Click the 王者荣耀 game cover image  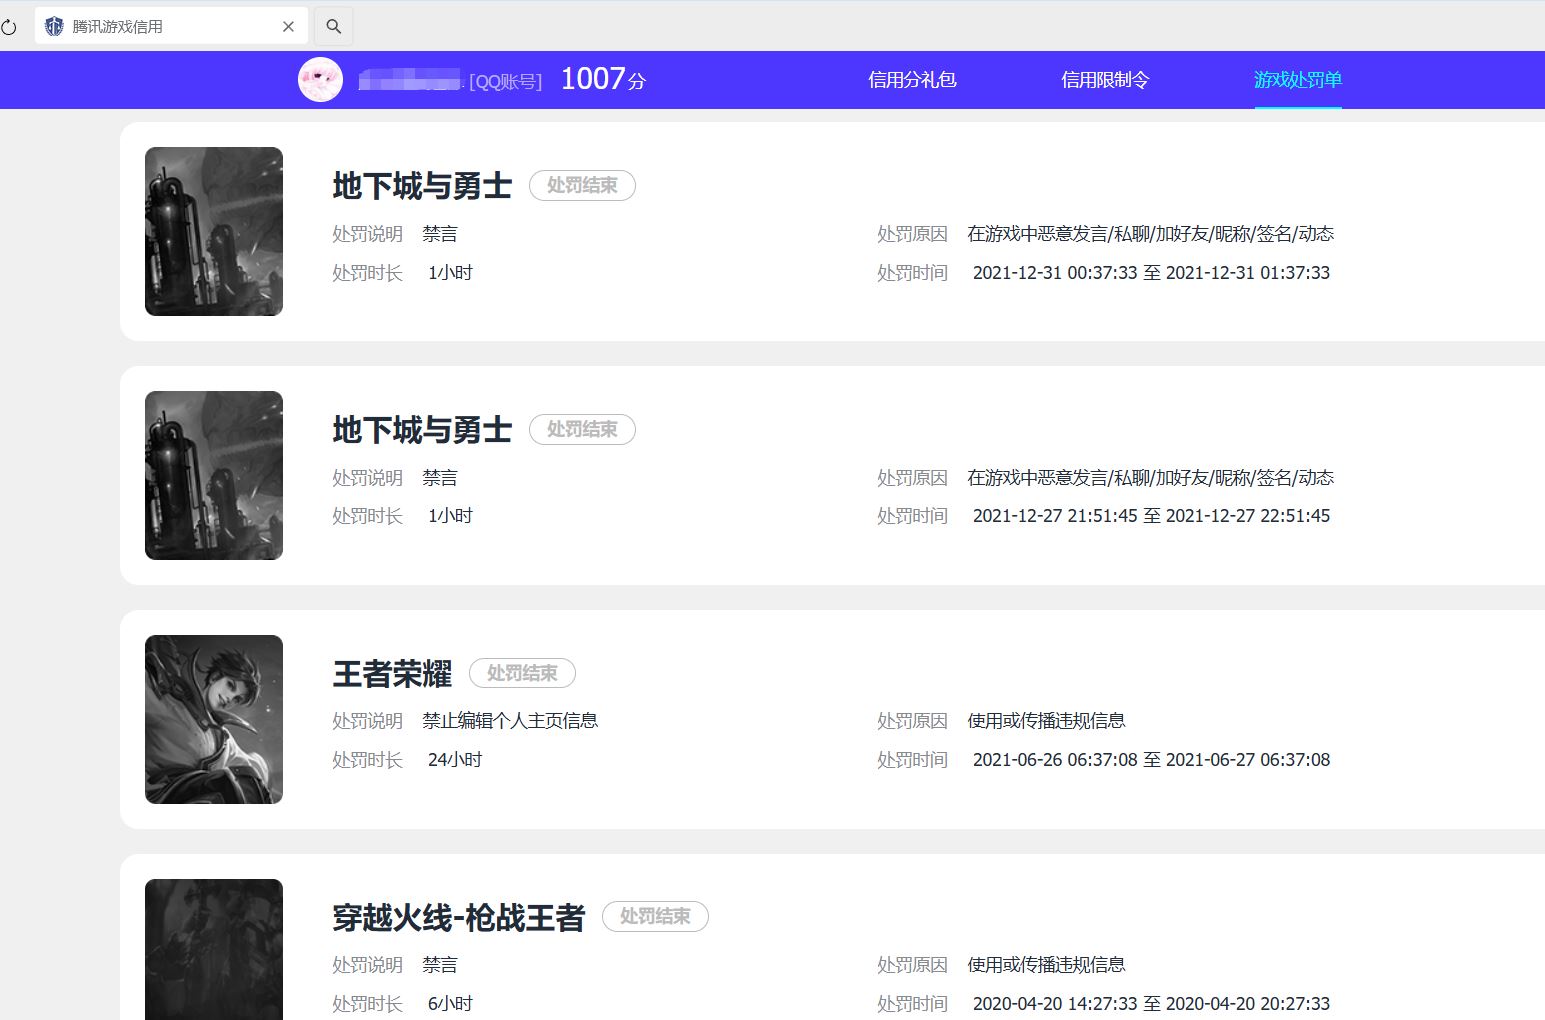point(214,719)
